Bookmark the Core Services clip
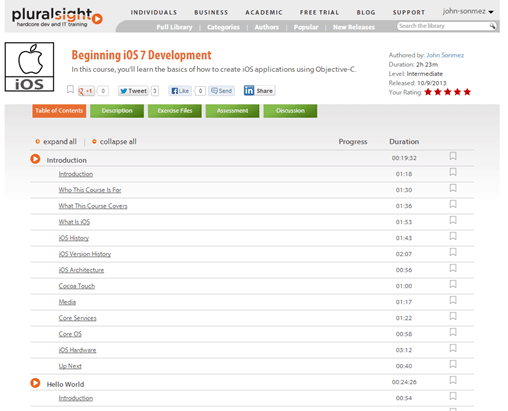This screenshot has width=508, height=411. [453, 316]
